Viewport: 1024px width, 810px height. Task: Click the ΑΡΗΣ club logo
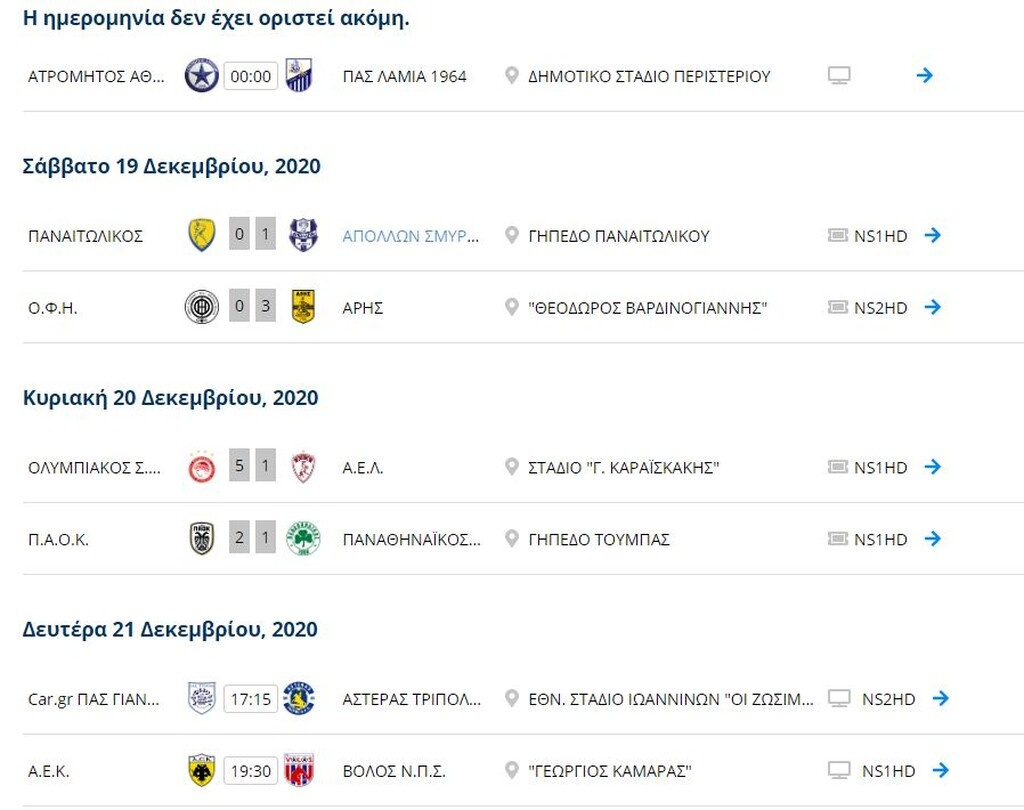tap(304, 307)
